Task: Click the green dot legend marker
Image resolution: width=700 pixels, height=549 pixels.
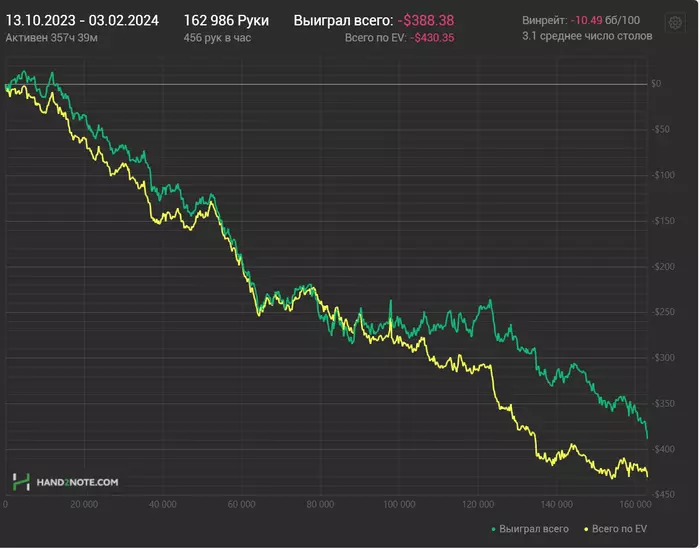Action: tap(495, 528)
